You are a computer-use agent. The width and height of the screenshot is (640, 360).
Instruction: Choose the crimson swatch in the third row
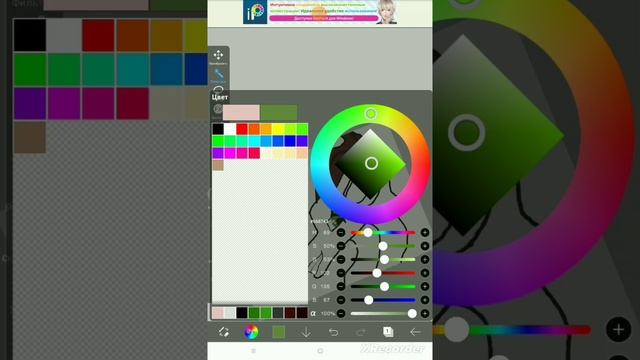click(254, 153)
